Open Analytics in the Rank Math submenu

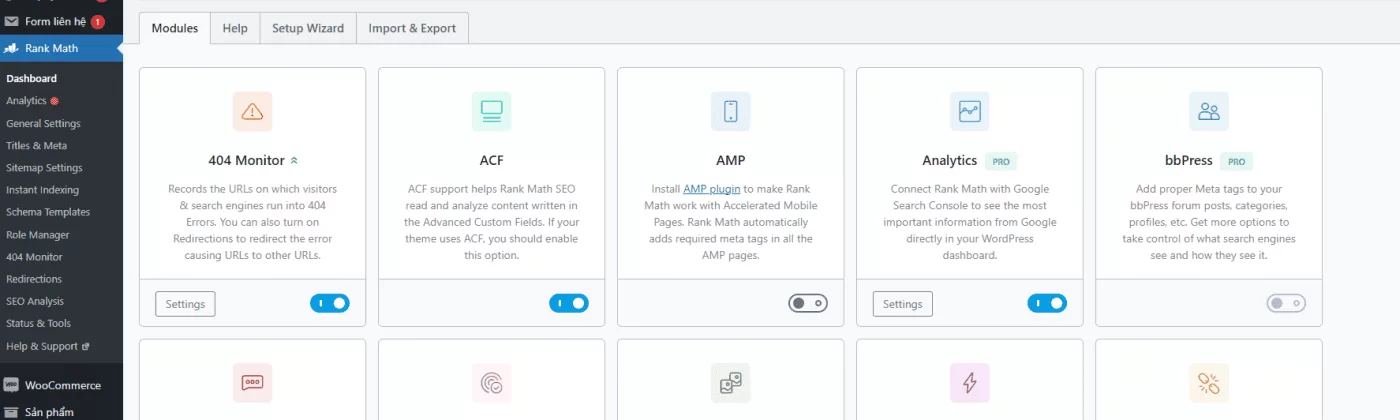[26, 101]
